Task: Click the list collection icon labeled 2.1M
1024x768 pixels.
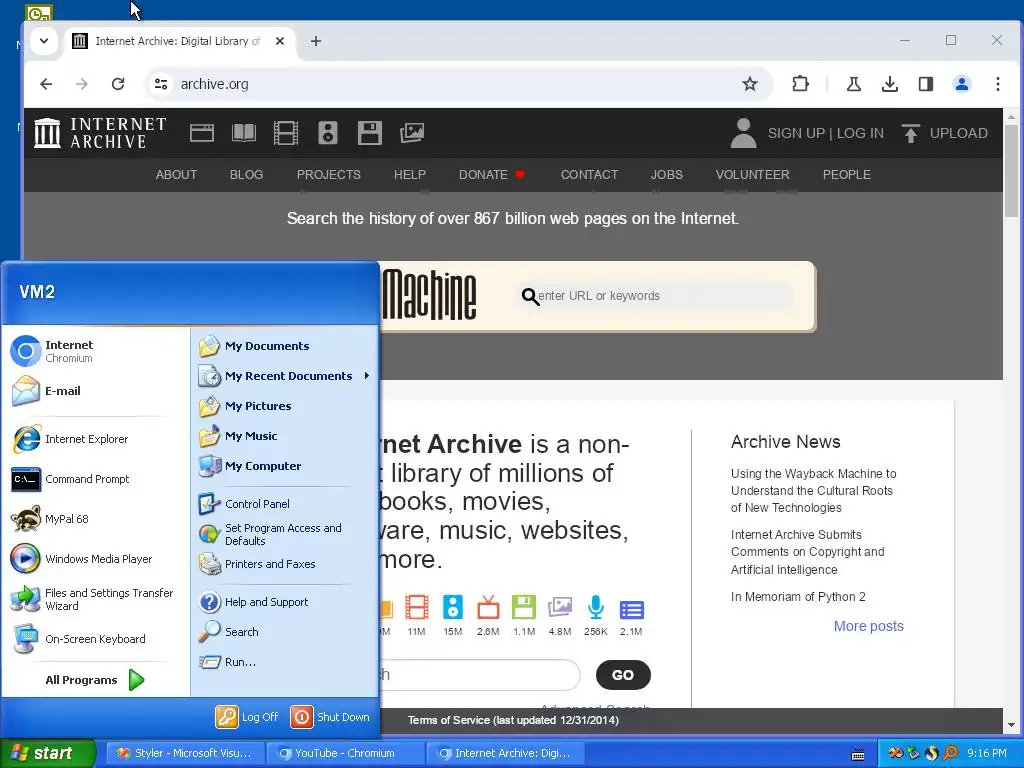Action: click(632, 609)
